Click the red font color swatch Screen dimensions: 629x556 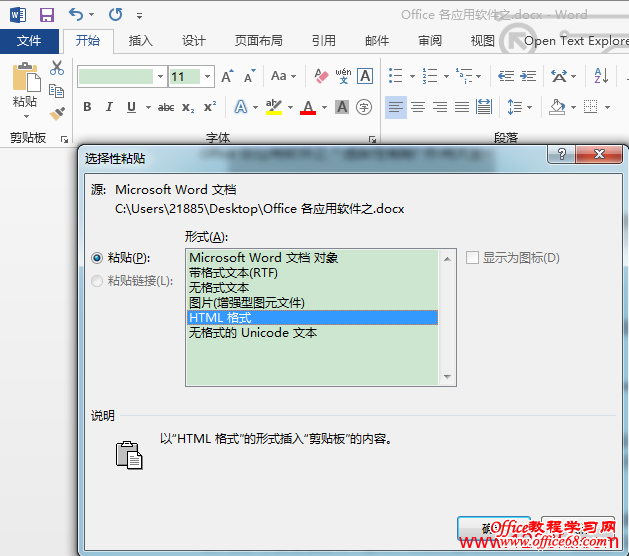pyautogui.click(x=307, y=108)
